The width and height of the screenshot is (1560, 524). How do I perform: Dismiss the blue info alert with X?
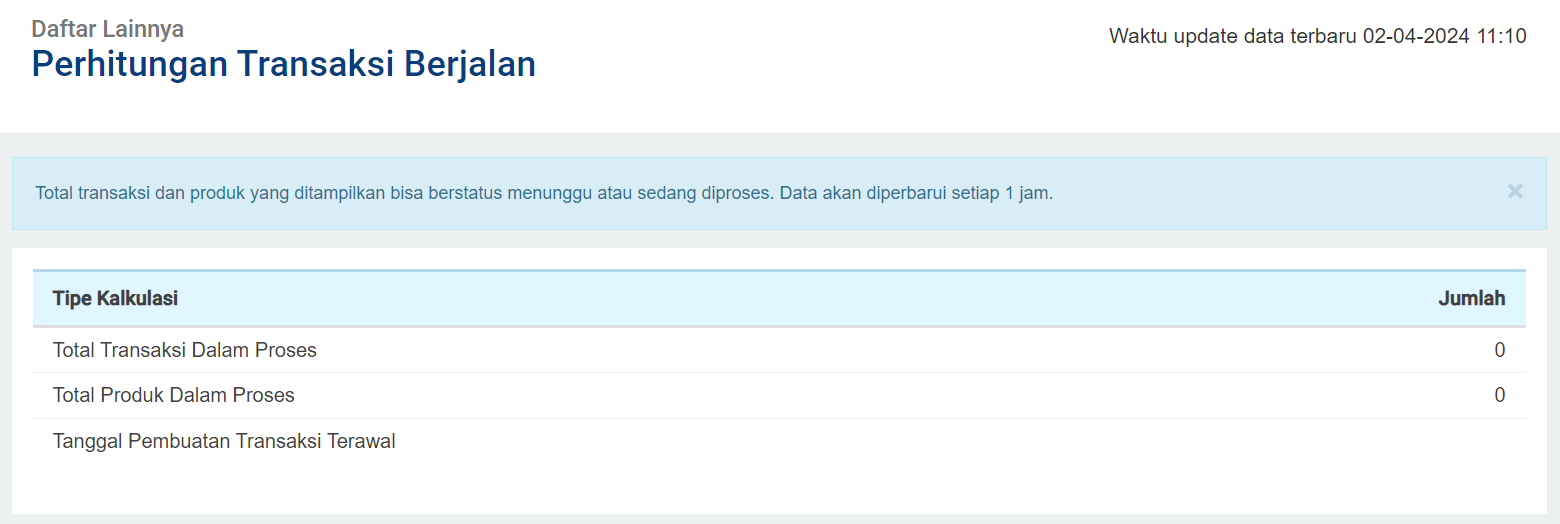point(1515,191)
